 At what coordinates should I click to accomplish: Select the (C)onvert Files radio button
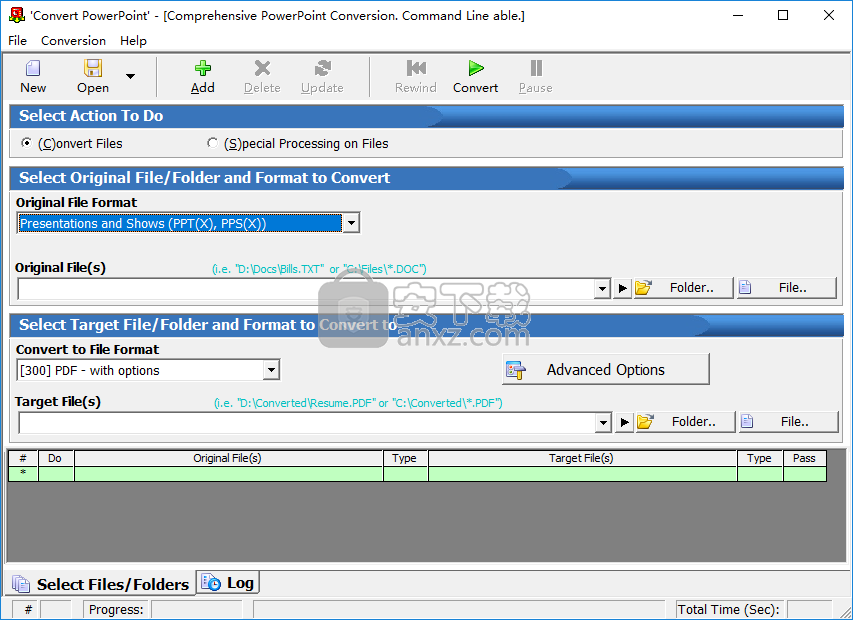[26, 143]
